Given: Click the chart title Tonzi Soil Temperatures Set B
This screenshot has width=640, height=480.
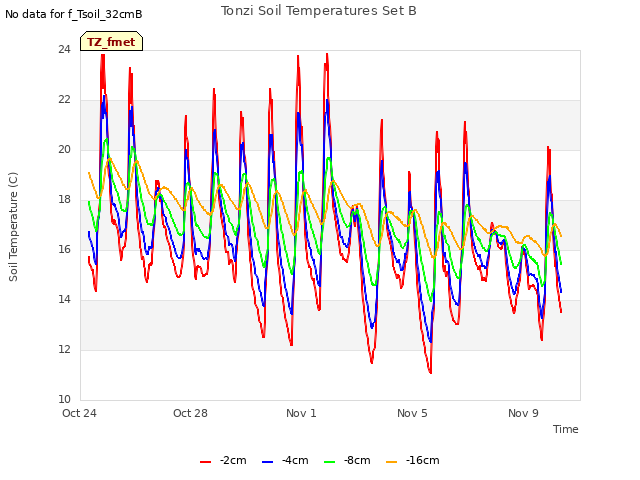Looking at the screenshot, I should 318,11.
